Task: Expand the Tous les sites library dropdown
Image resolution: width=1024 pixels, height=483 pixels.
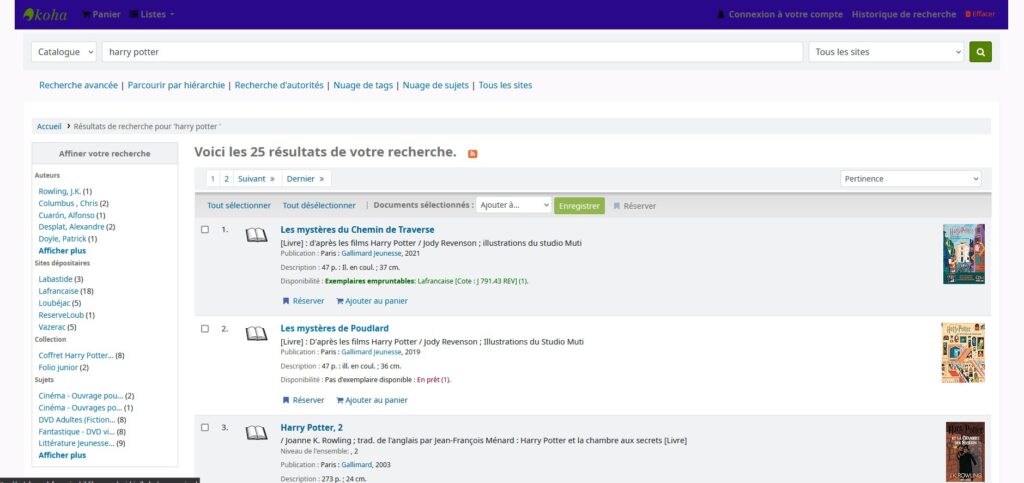Action: tap(886, 52)
